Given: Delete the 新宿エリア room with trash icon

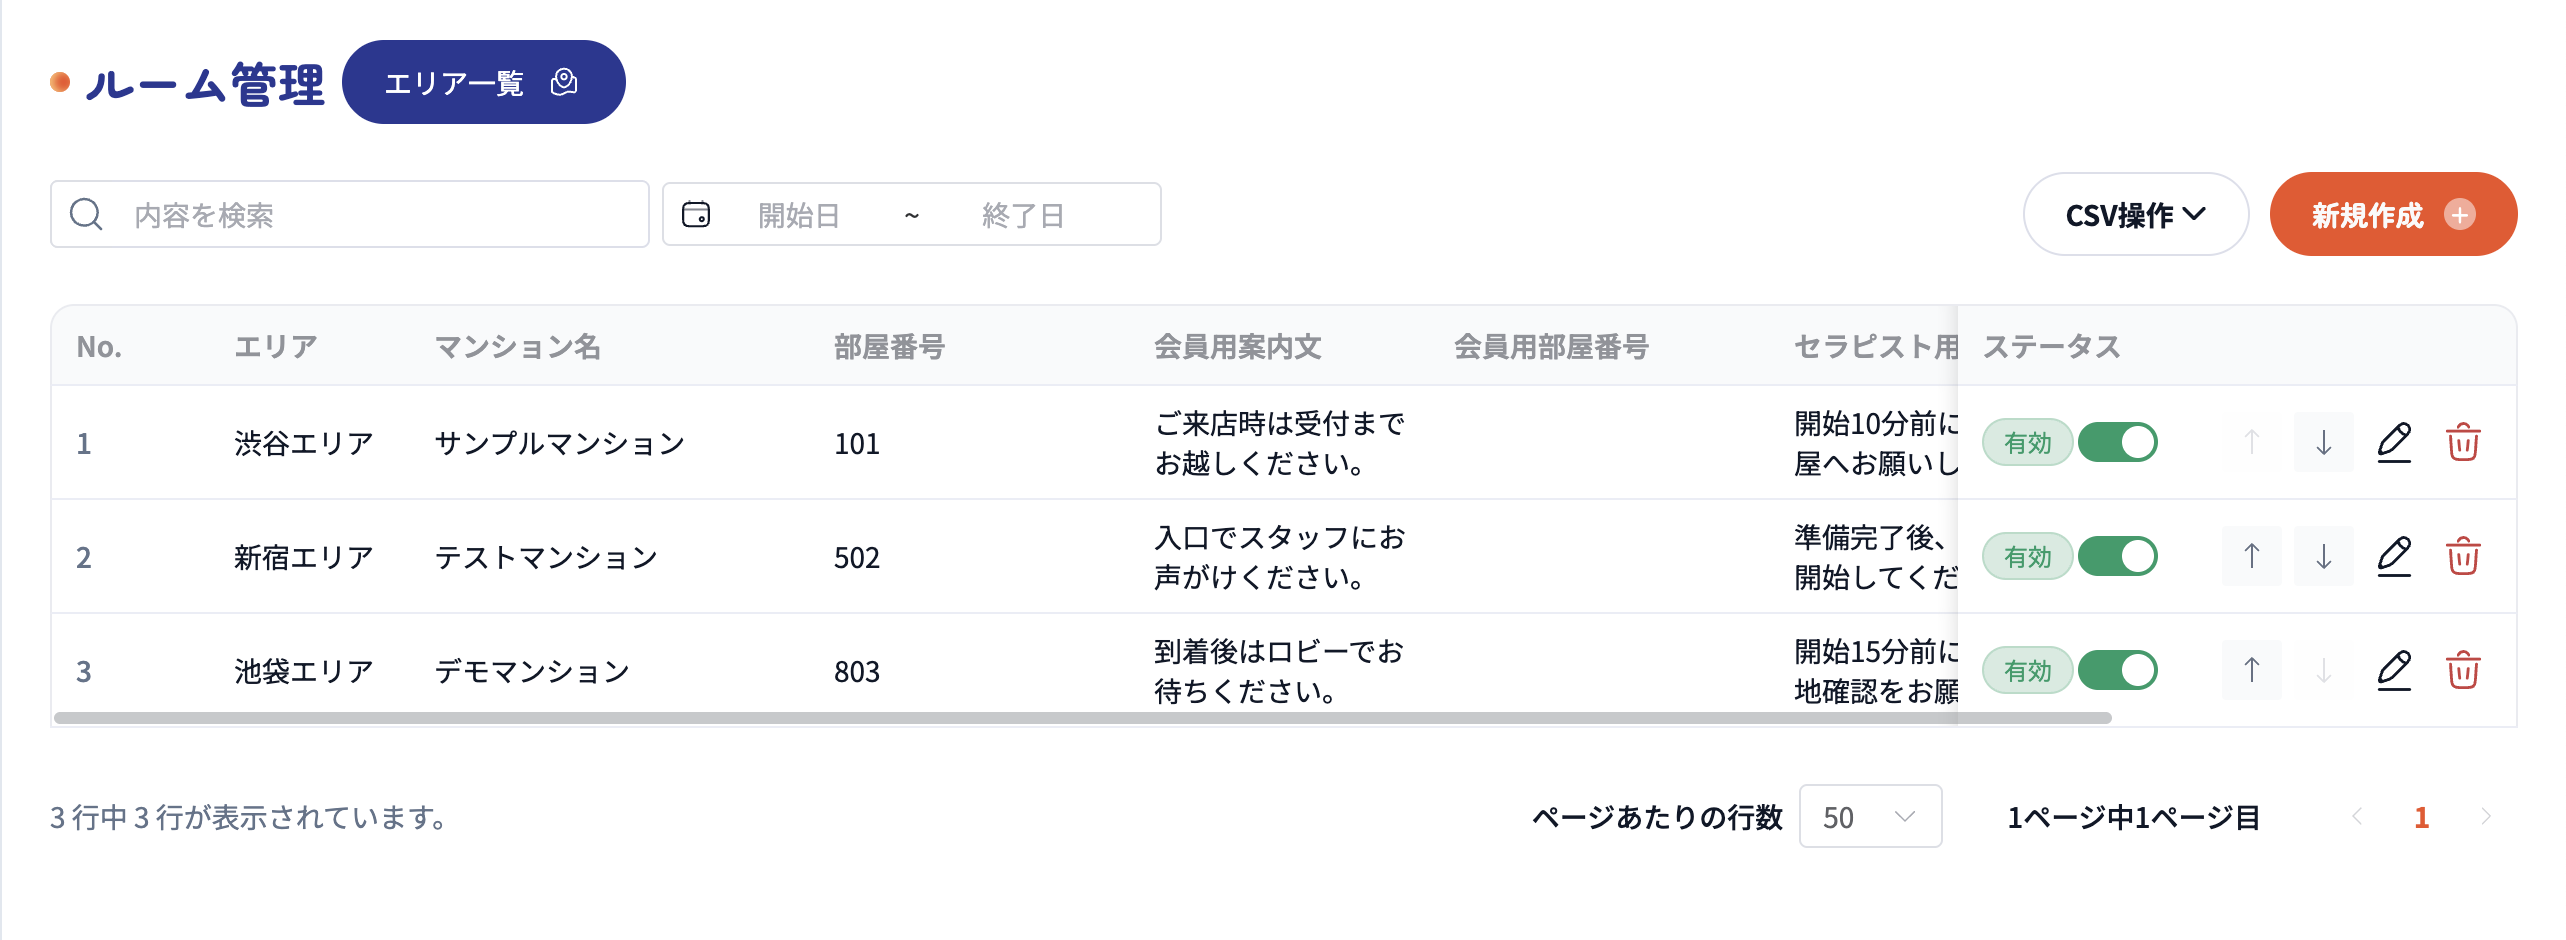Looking at the screenshot, I should coord(2463,556).
